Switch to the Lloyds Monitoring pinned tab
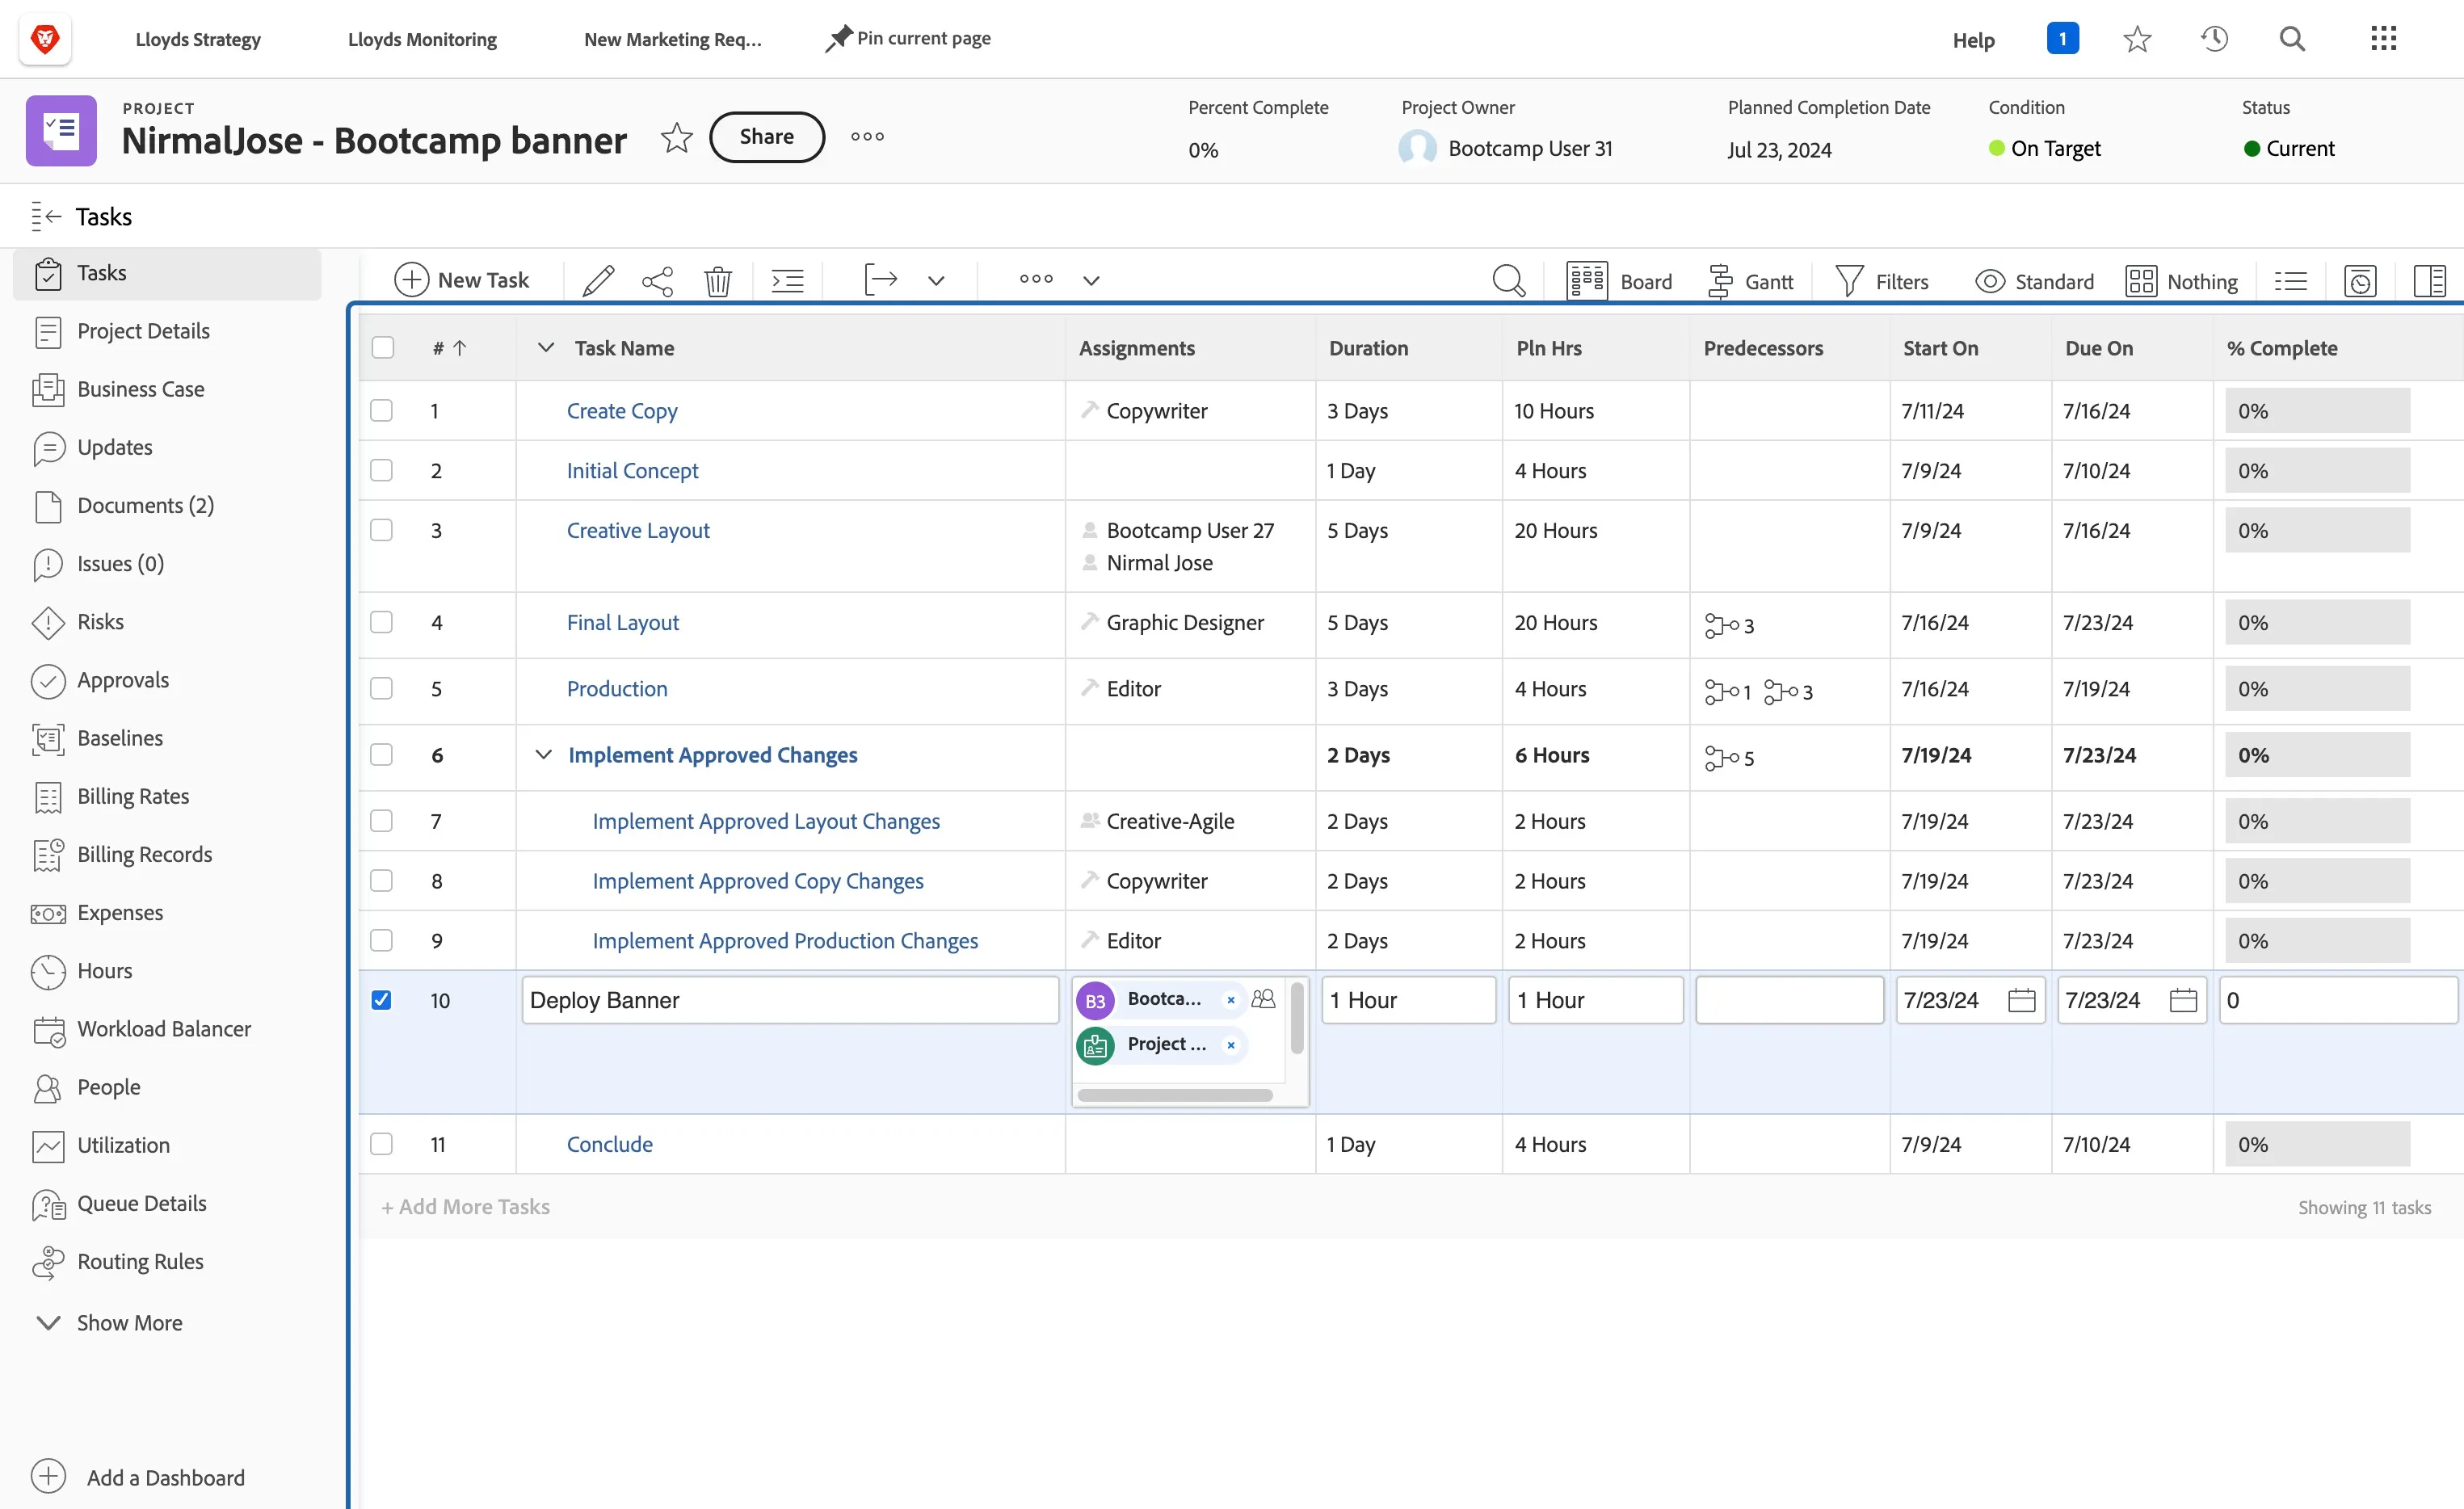The height and width of the screenshot is (1509, 2464). (422, 39)
